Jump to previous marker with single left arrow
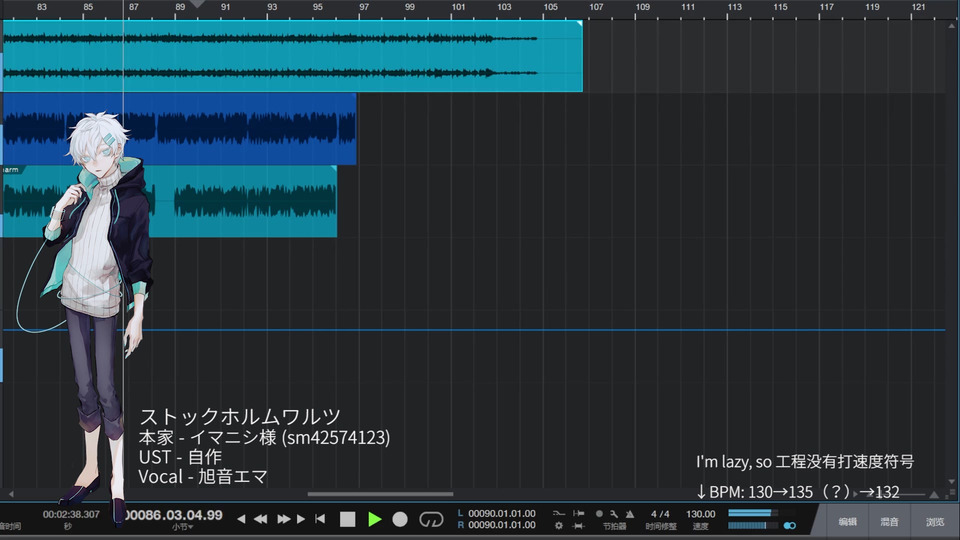This screenshot has height=540, width=960. [241, 519]
